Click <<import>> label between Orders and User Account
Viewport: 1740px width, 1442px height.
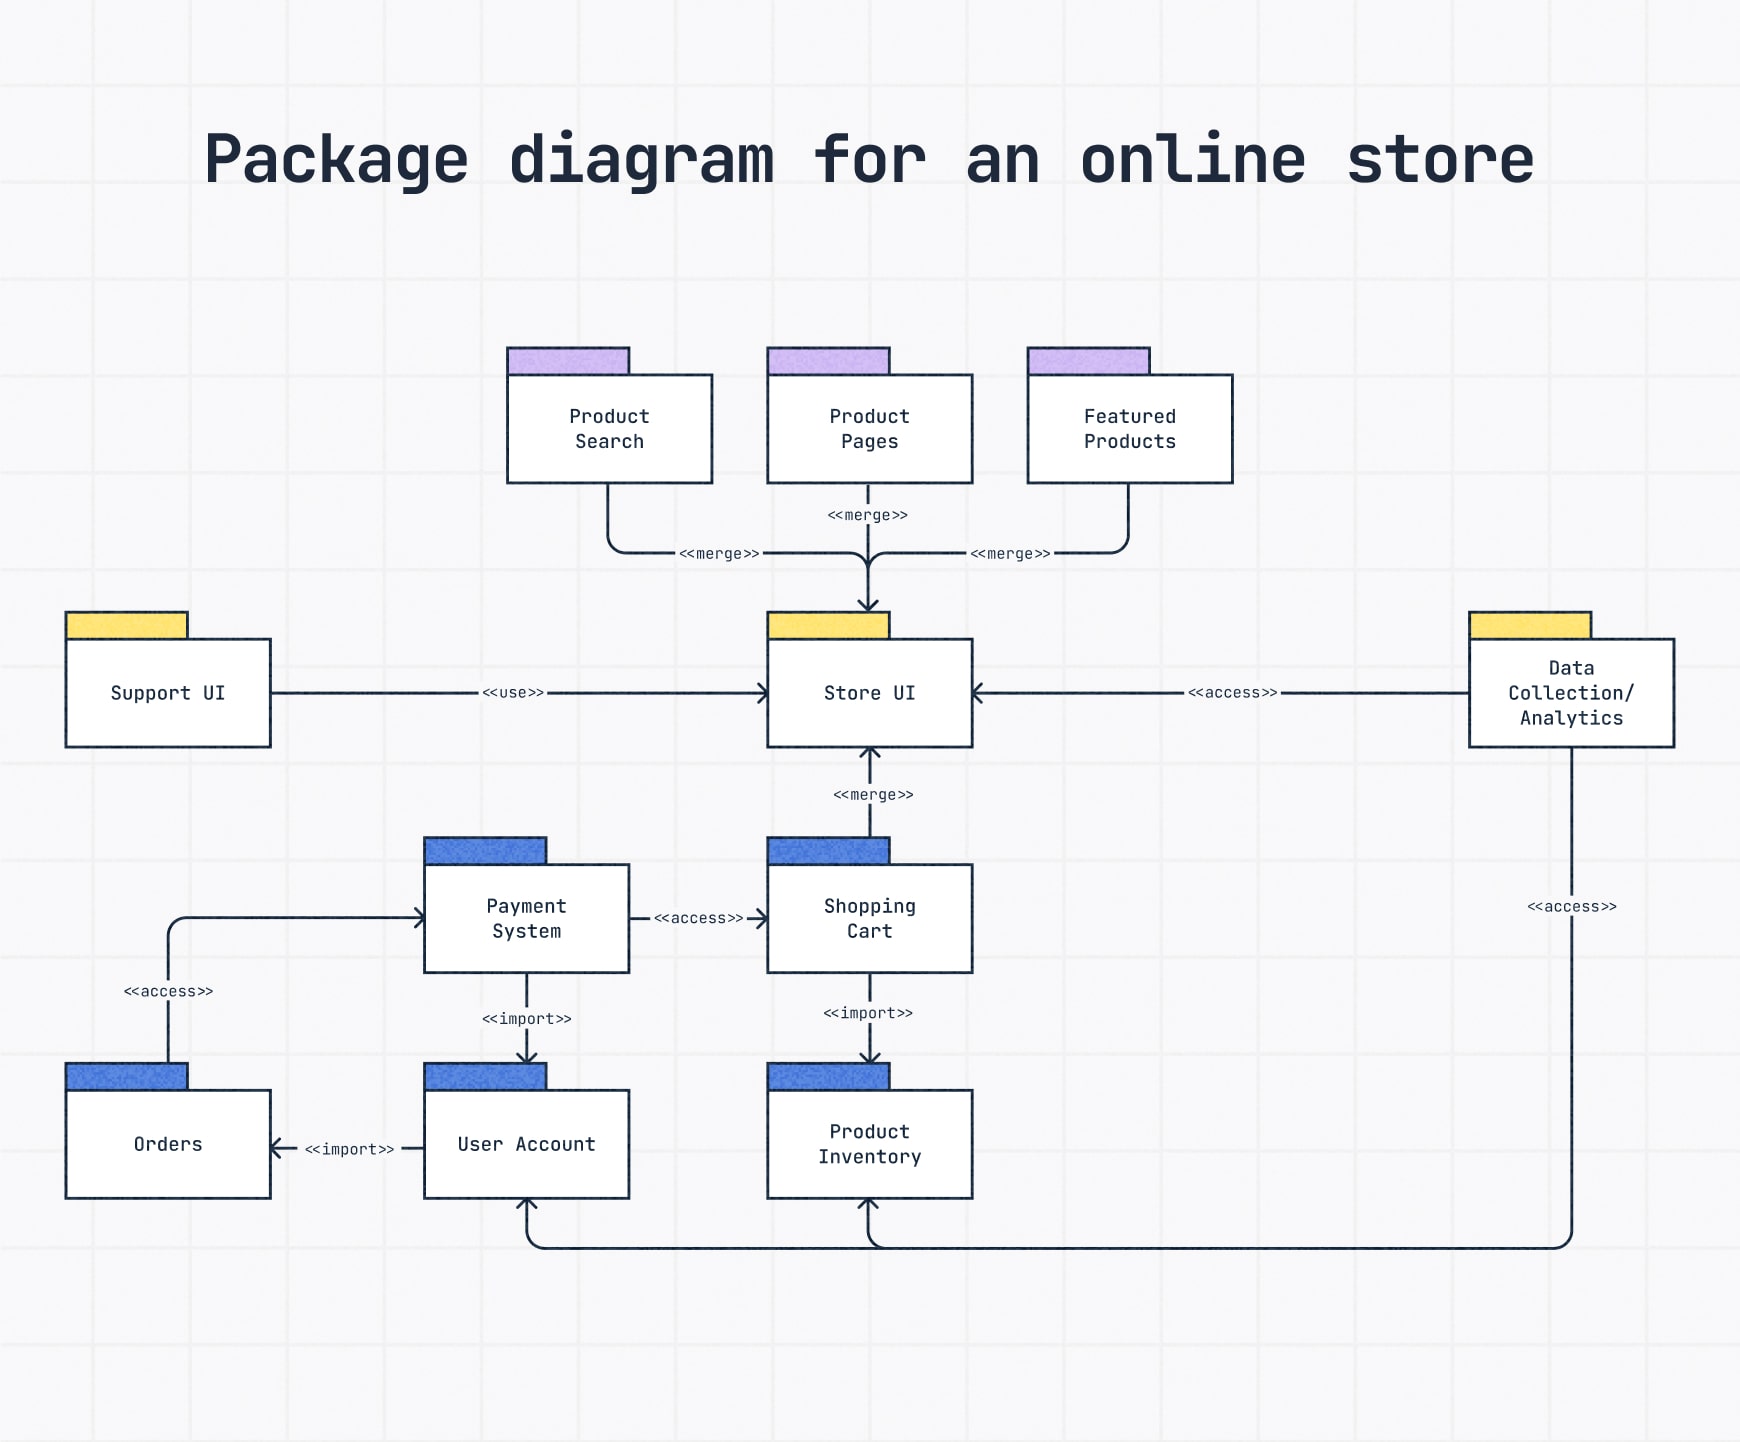point(349,1149)
